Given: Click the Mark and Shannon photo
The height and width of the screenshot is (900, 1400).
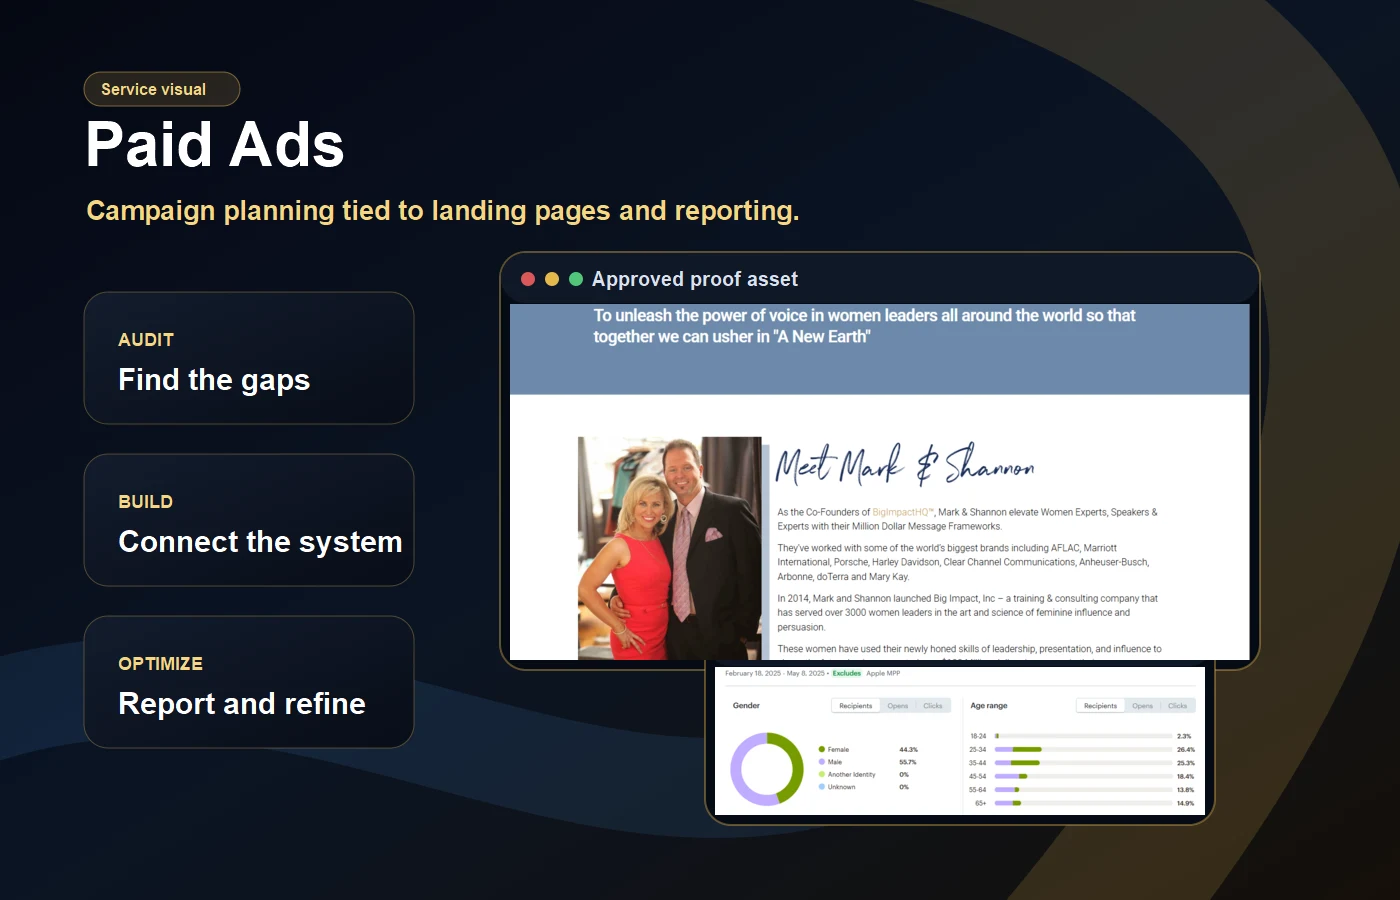Looking at the screenshot, I should [x=670, y=548].
